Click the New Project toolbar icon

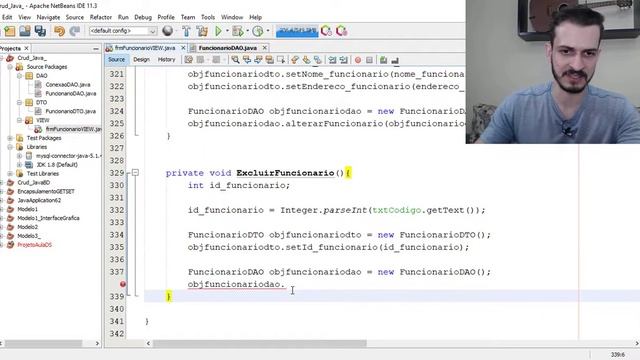9,31
